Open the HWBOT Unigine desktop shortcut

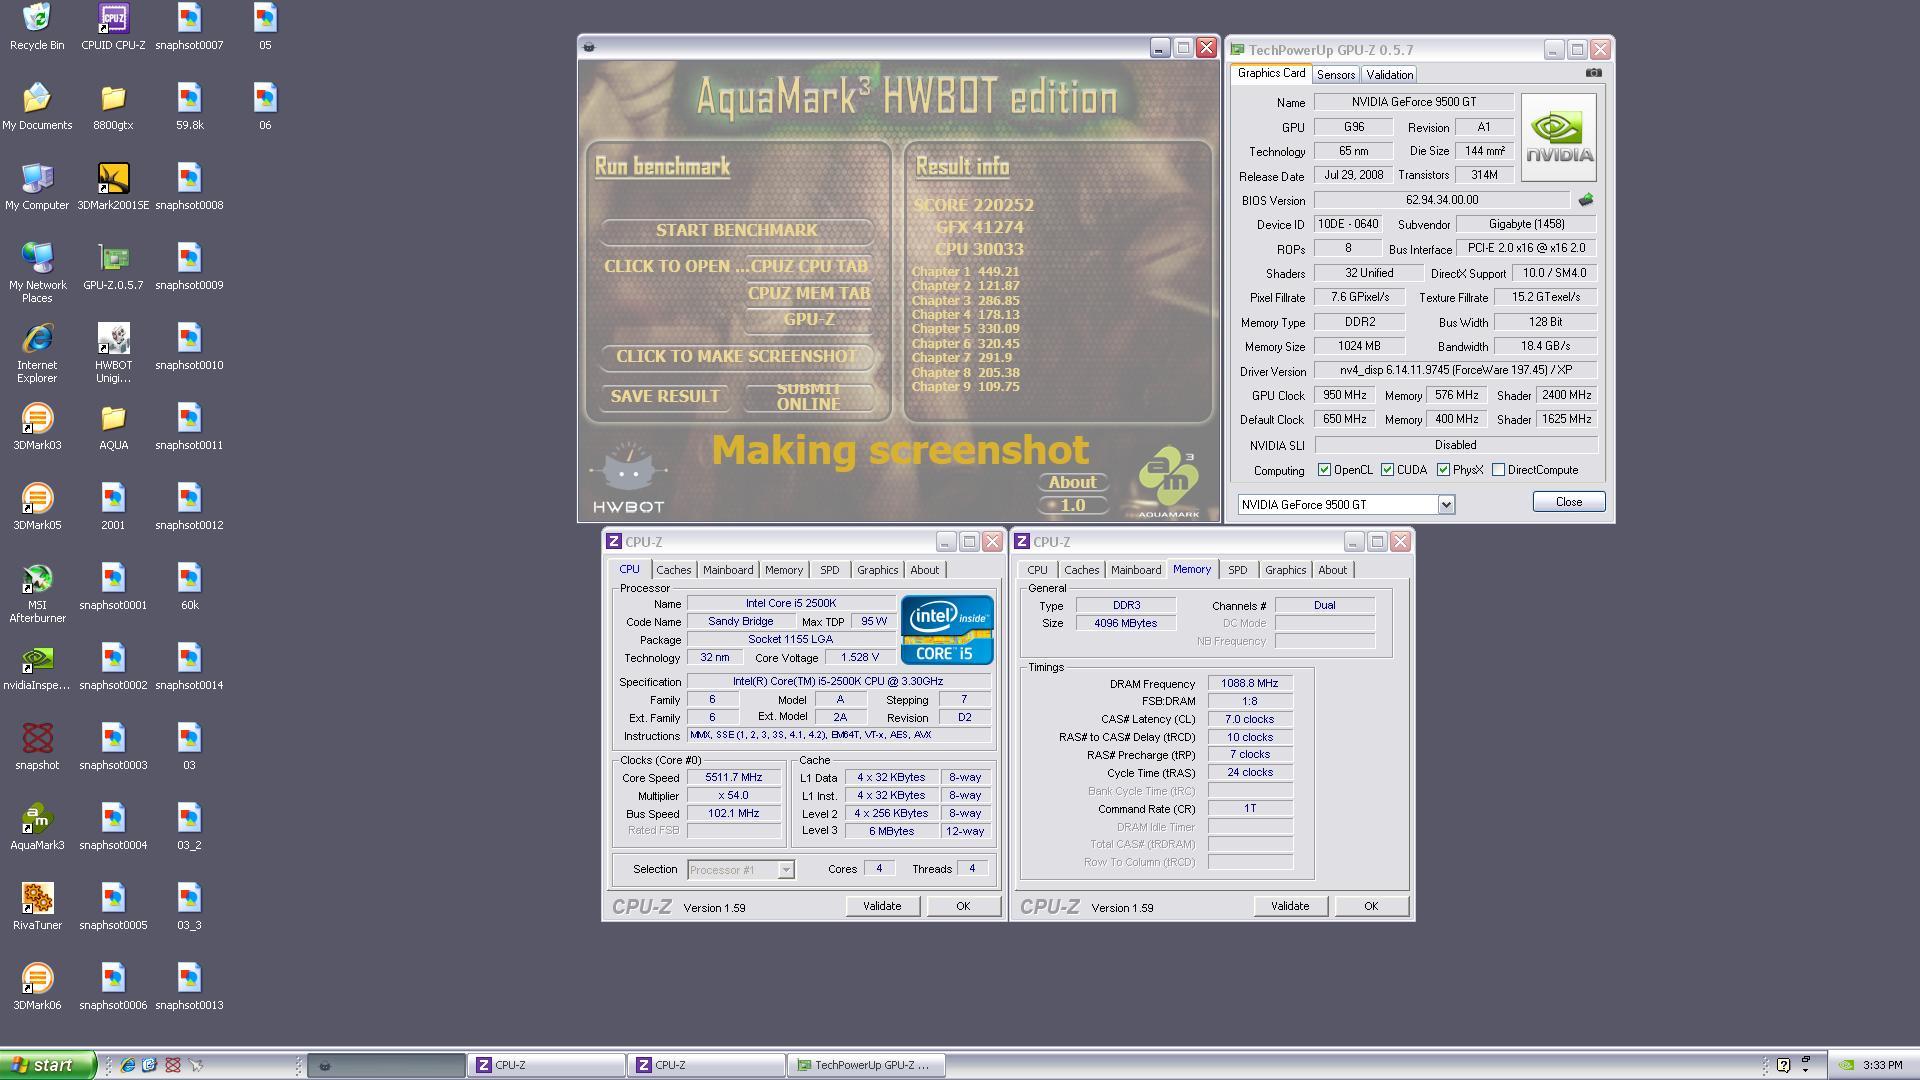tap(113, 353)
